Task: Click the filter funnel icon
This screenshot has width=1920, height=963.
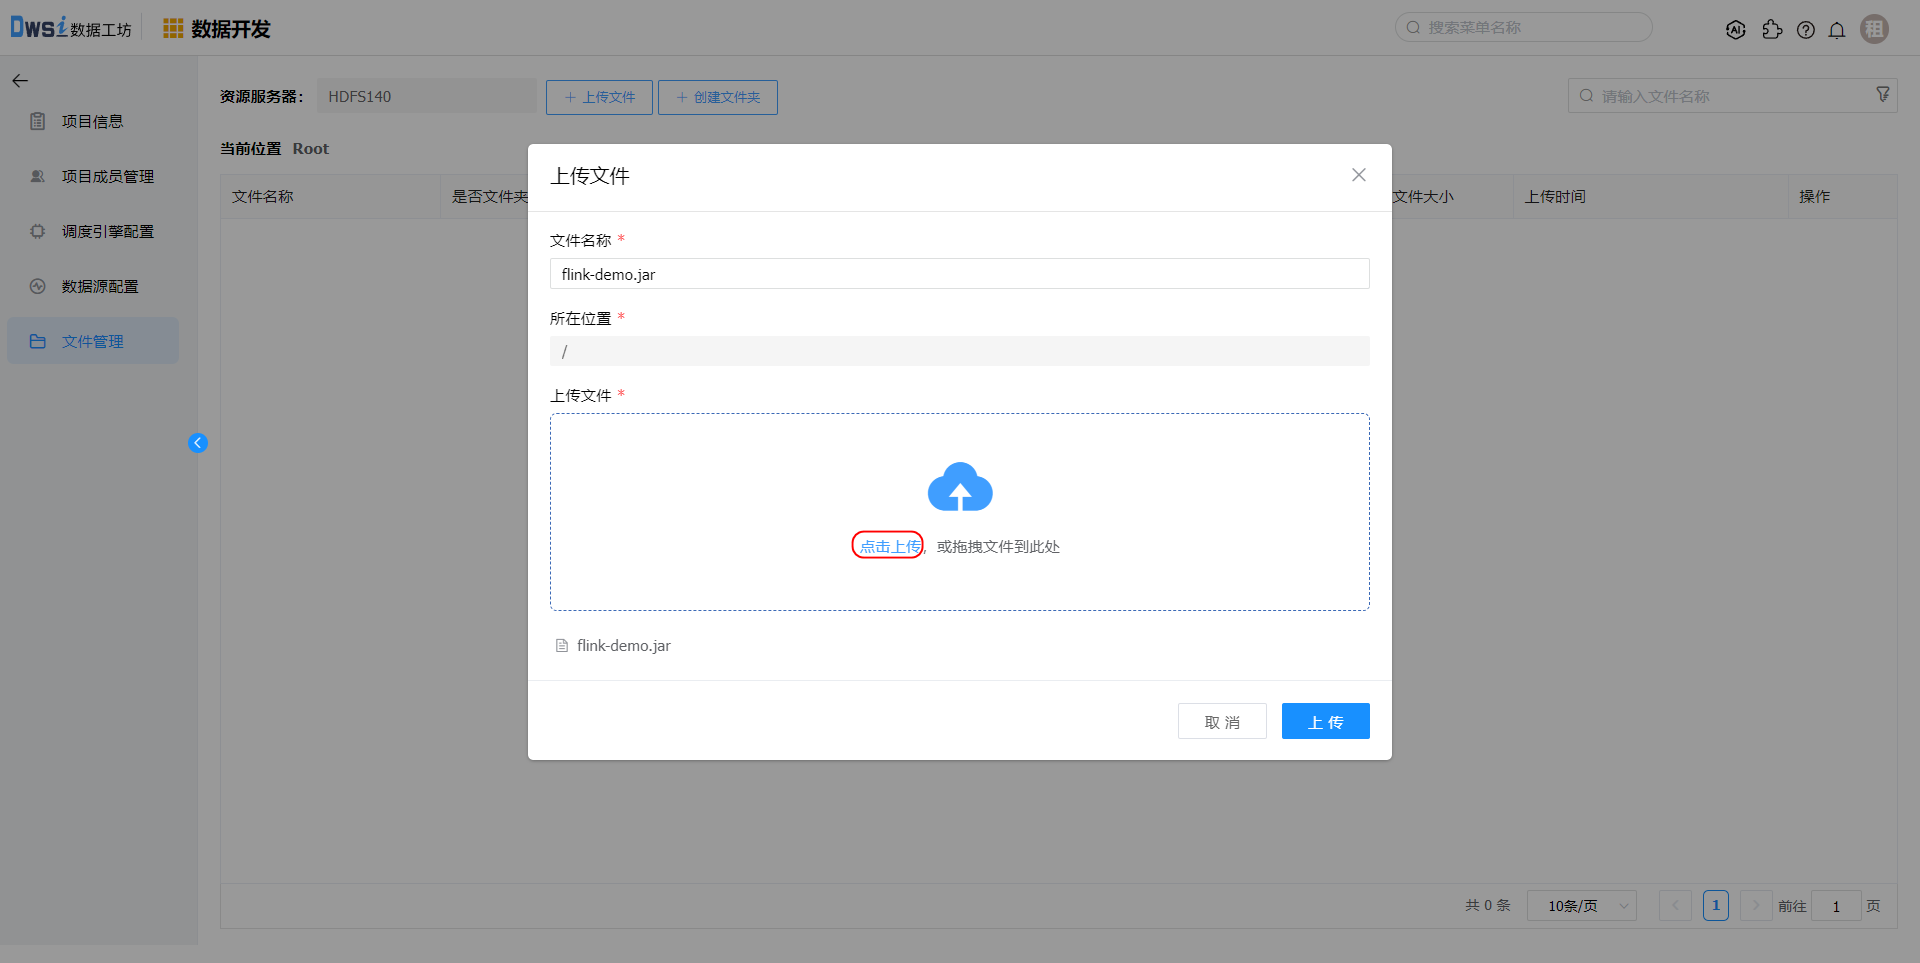Action: coord(1883,94)
